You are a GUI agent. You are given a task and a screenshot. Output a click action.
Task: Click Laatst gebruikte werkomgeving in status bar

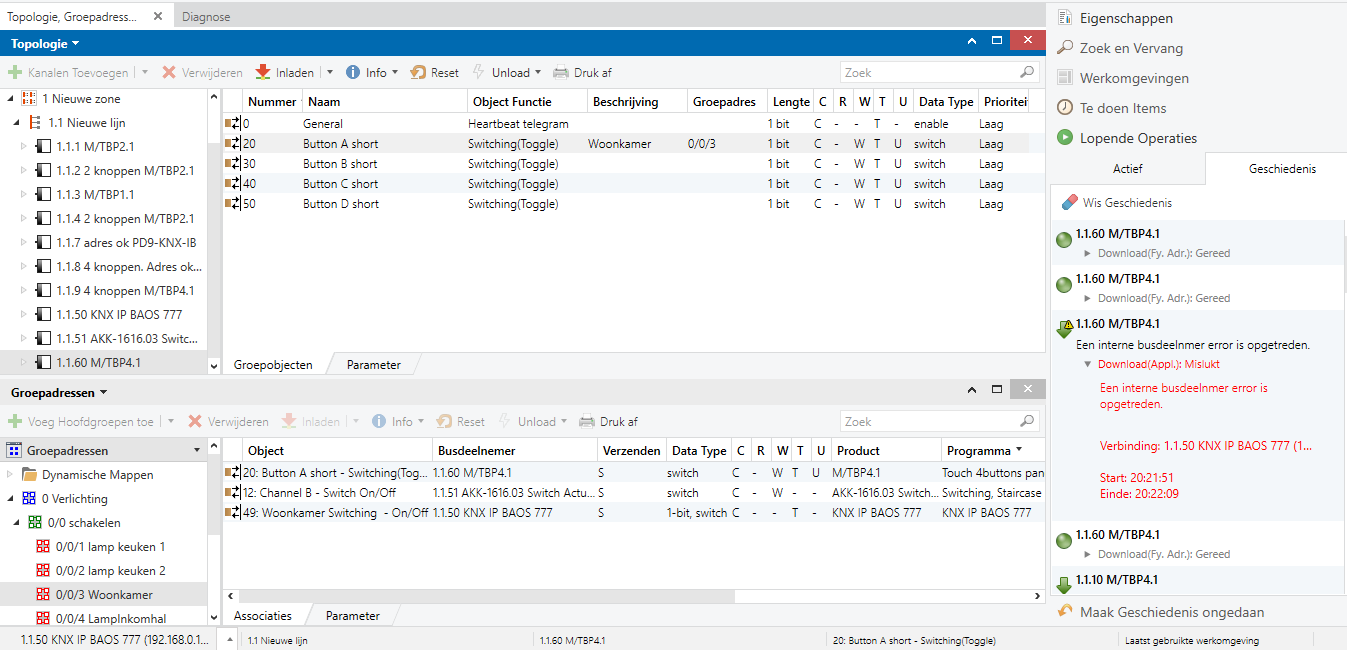pyautogui.click(x=1192, y=640)
